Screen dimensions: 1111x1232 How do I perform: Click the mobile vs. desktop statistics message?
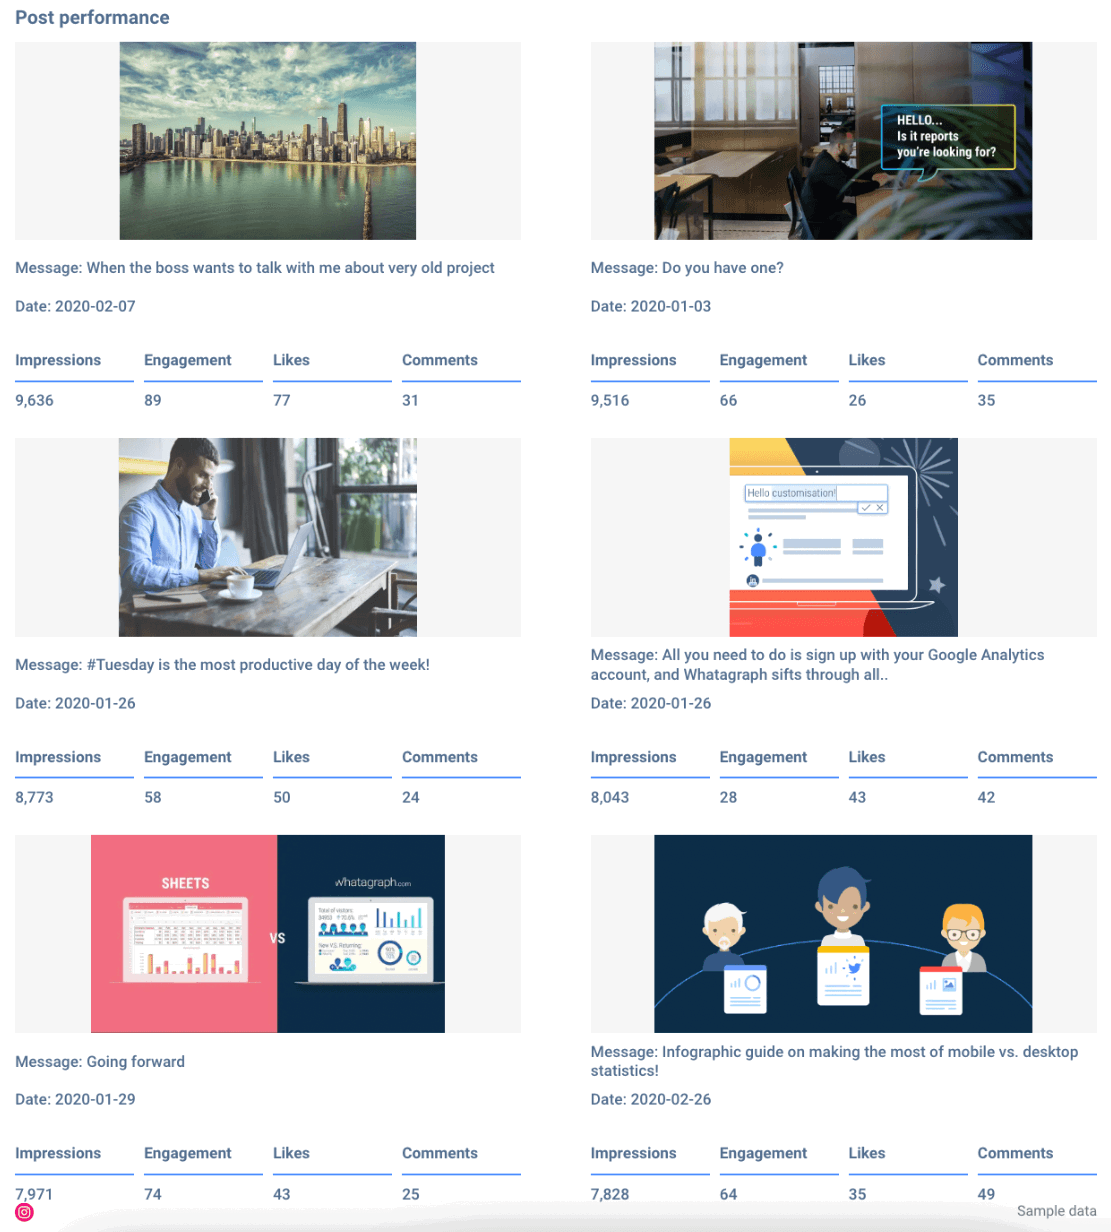[834, 1061]
